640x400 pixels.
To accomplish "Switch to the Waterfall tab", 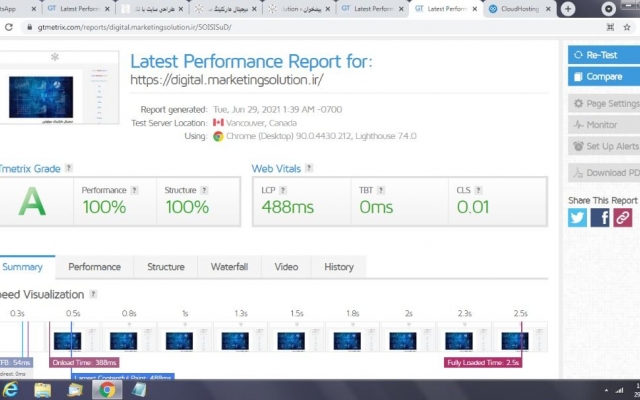I will tap(229, 267).
